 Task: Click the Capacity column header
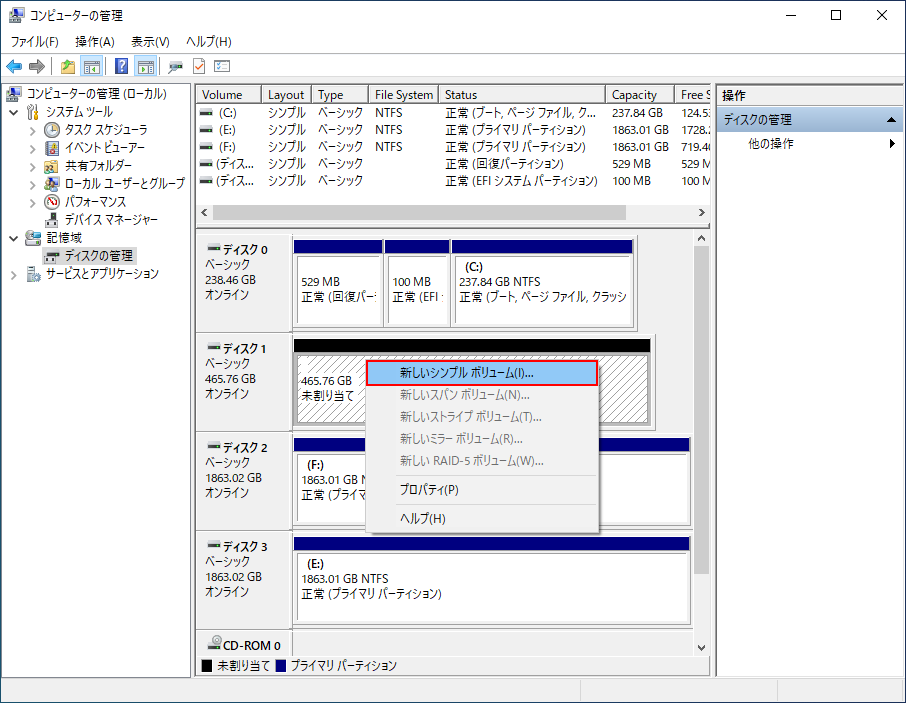click(640, 95)
